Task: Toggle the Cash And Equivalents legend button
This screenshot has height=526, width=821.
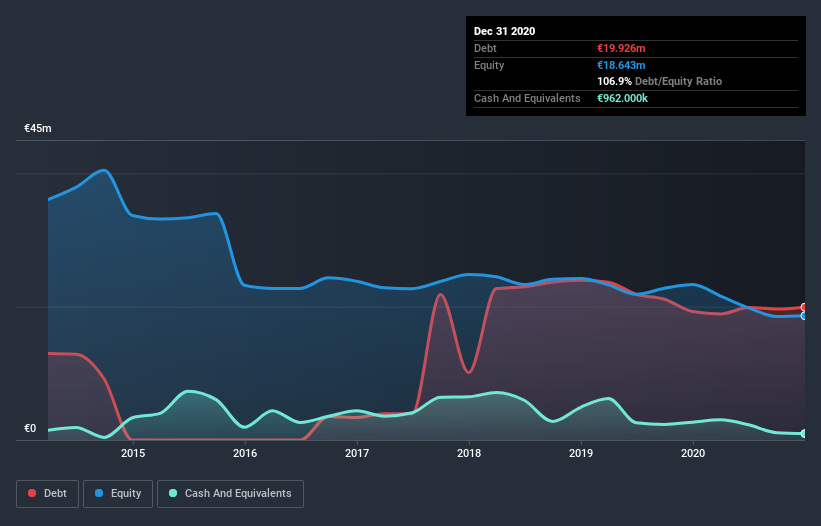Action: (230, 494)
